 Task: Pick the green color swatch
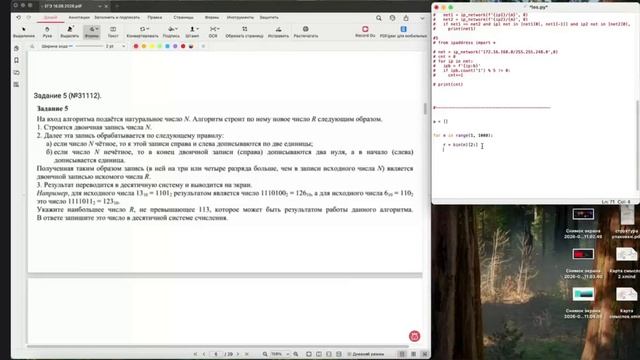click(x=160, y=46)
